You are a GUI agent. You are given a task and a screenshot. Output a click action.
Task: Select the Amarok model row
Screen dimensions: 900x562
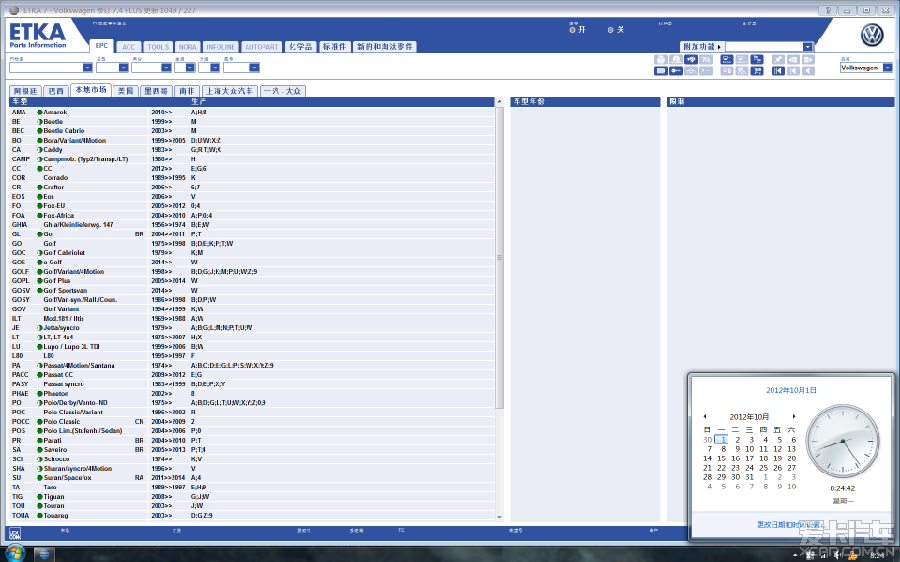(x=252, y=112)
